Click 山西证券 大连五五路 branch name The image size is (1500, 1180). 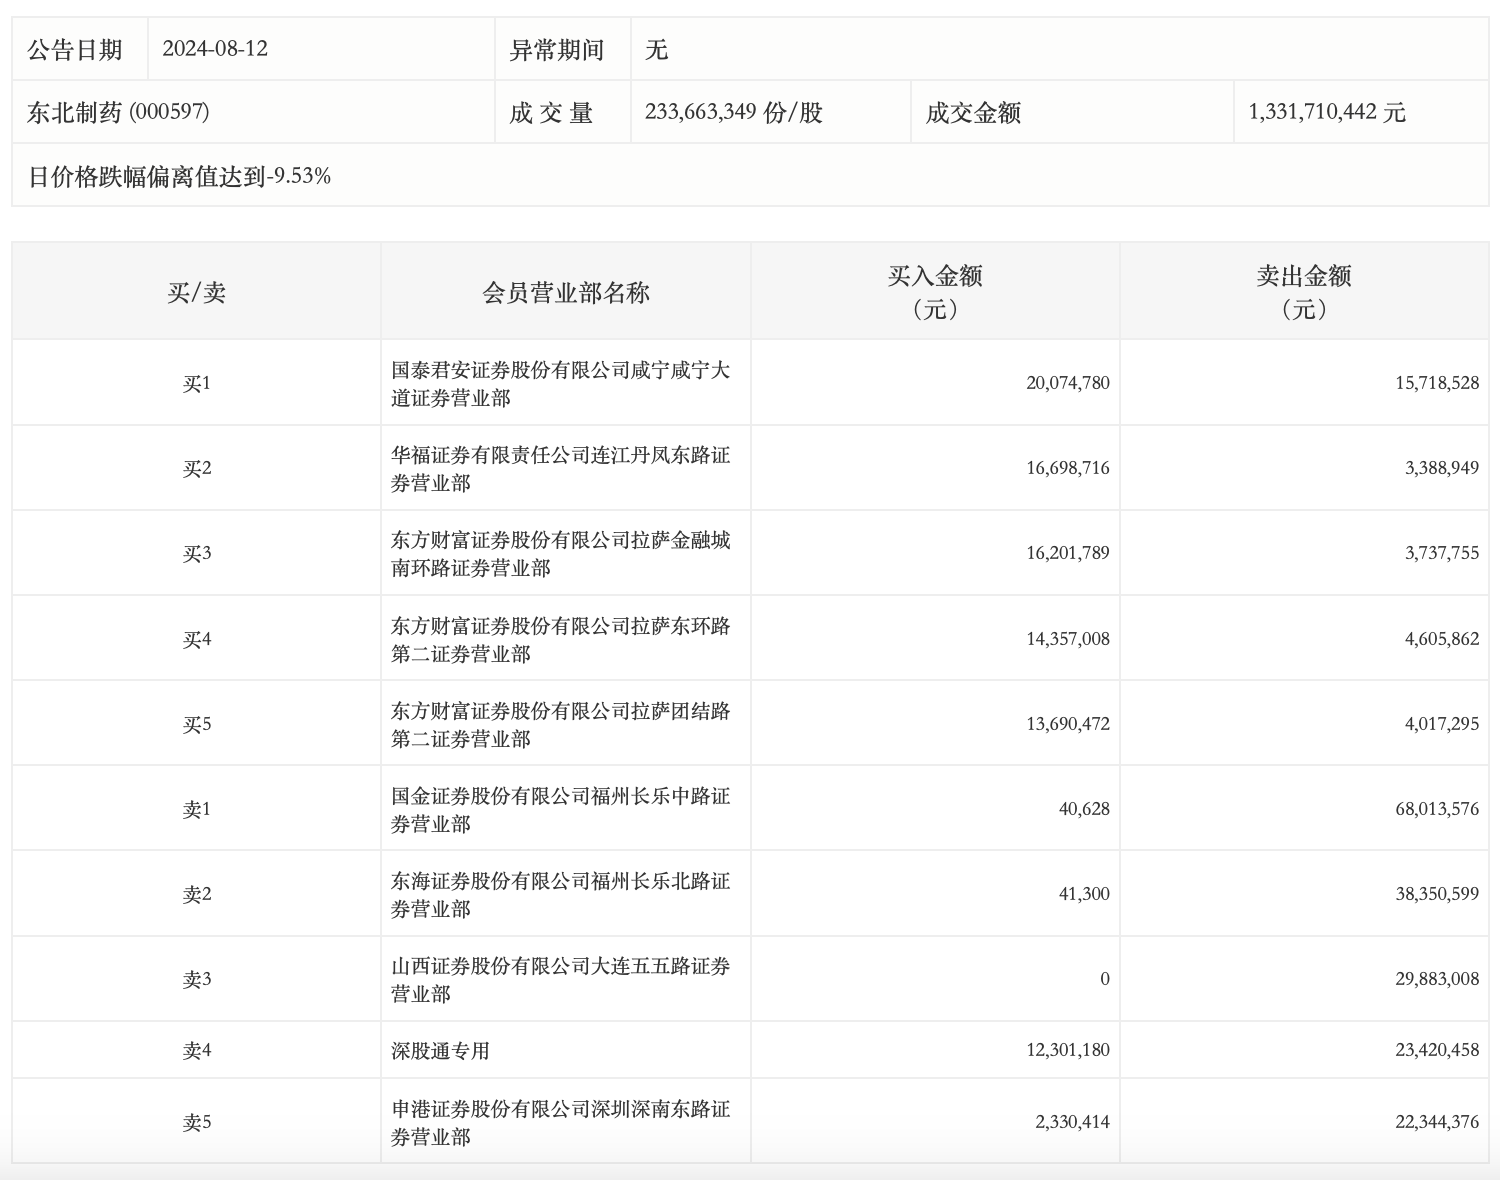point(560,980)
